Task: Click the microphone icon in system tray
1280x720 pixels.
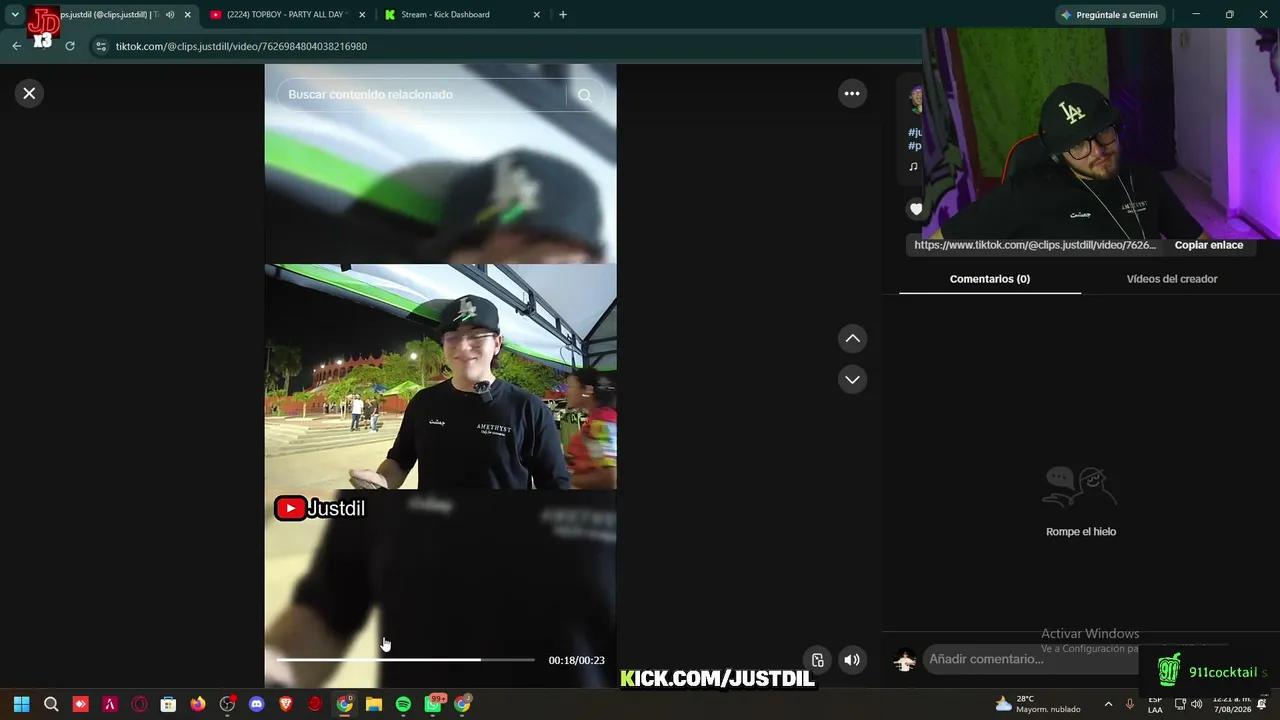Action: [1130, 704]
